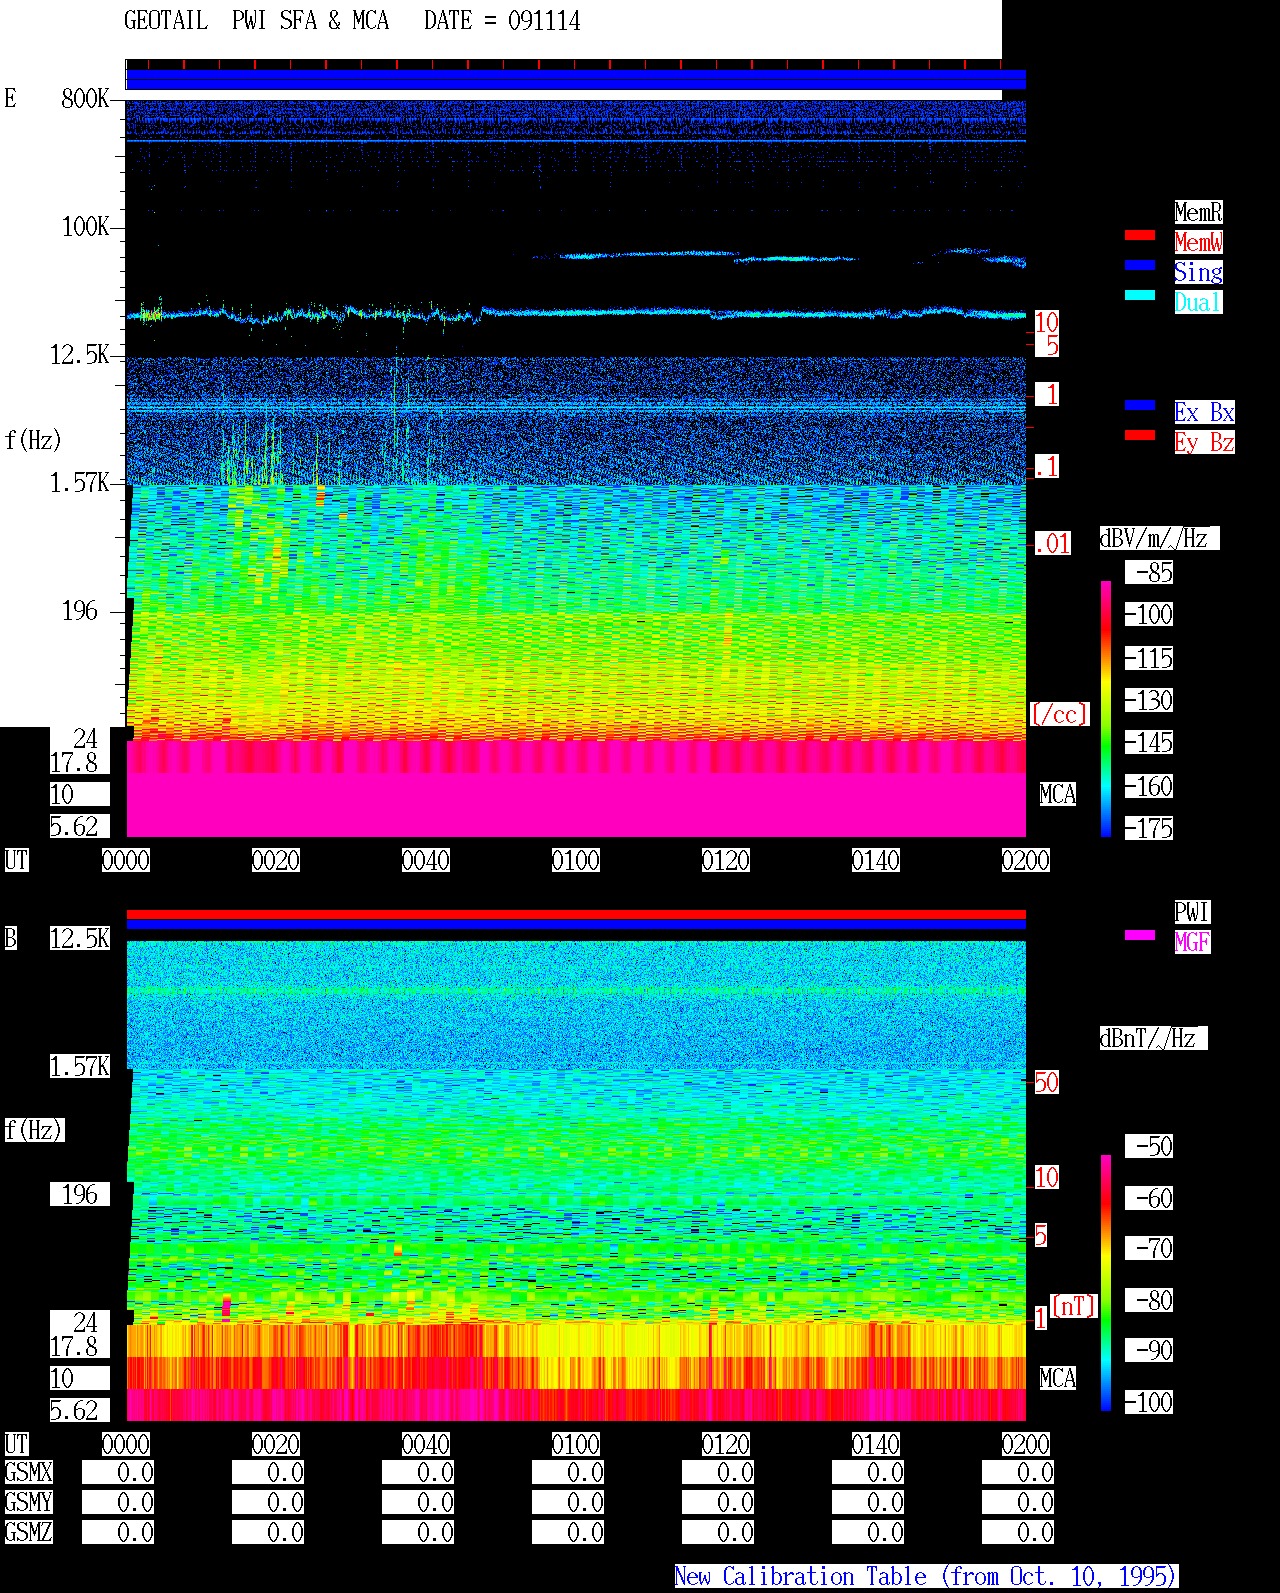Image resolution: width=1280 pixels, height=1593 pixels.
Task: Click the red Ey Bz legend swatch
Action: click(1140, 435)
